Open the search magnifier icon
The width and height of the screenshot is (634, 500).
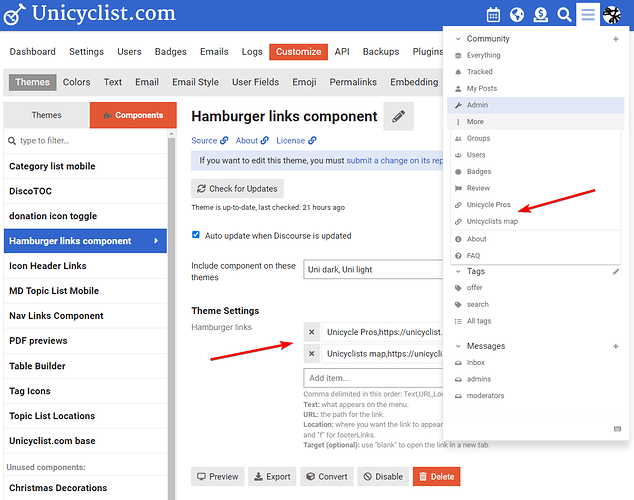point(564,15)
